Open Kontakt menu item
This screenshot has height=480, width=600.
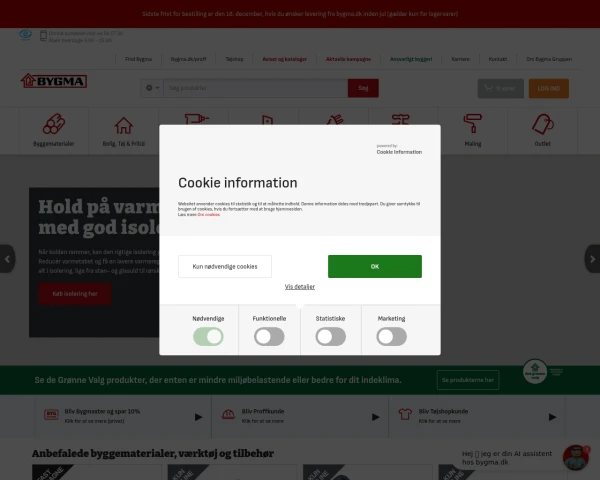497,59
